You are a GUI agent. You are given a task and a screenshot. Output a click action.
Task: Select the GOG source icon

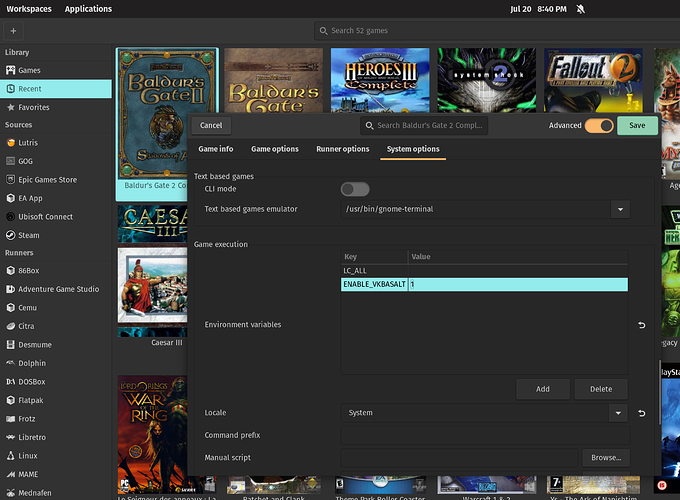[10, 161]
